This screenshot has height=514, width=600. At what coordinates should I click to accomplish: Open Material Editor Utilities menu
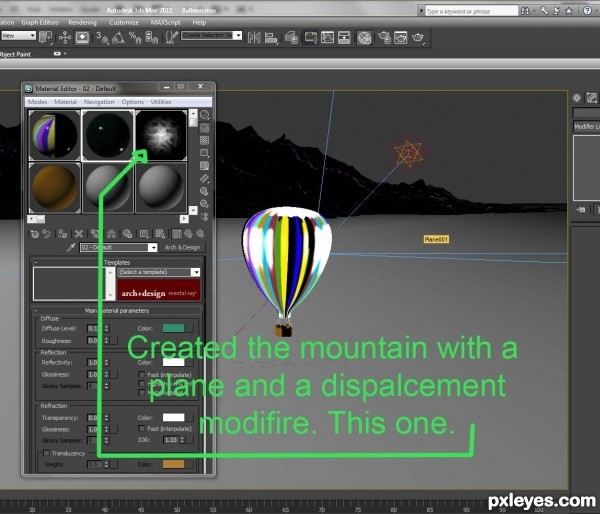pos(161,102)
